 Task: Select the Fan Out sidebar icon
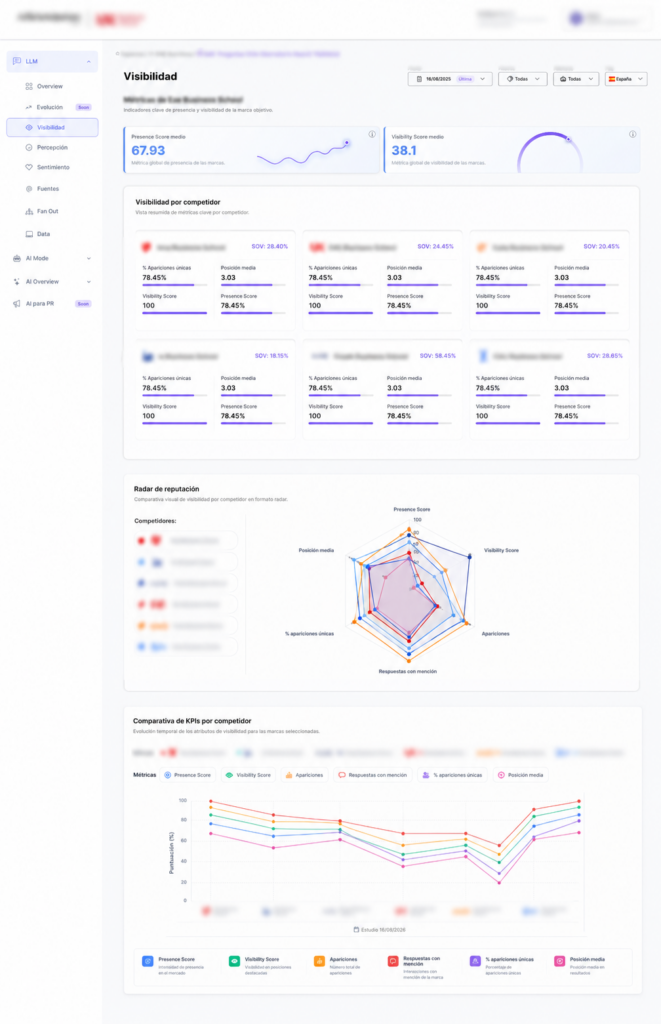pyautogui.click(x=29, y=211)
